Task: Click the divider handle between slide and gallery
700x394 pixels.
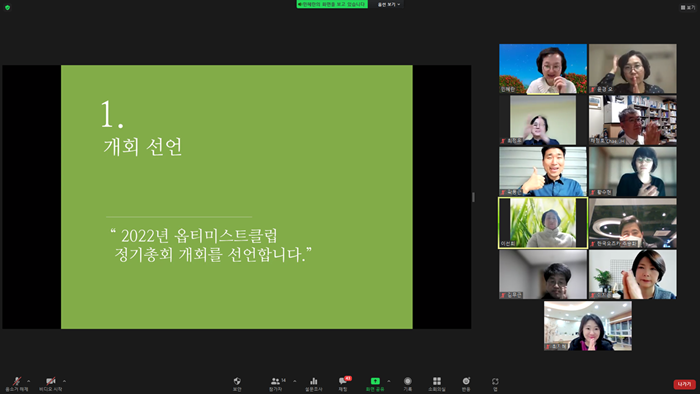Action: pos(473,197)
